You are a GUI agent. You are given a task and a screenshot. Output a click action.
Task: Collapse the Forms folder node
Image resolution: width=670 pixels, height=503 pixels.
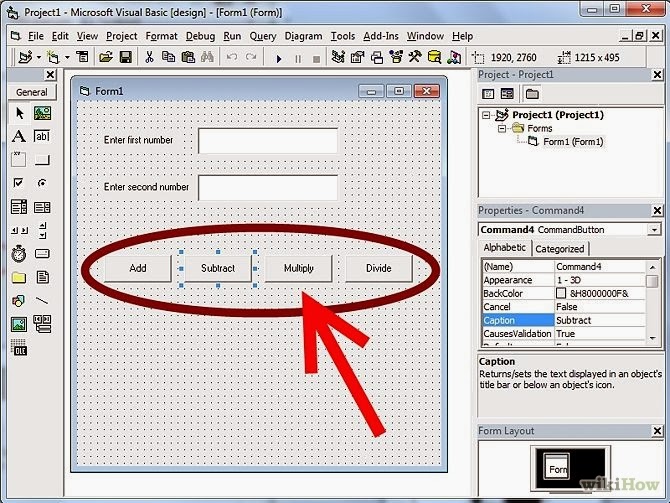click(502, 128)
